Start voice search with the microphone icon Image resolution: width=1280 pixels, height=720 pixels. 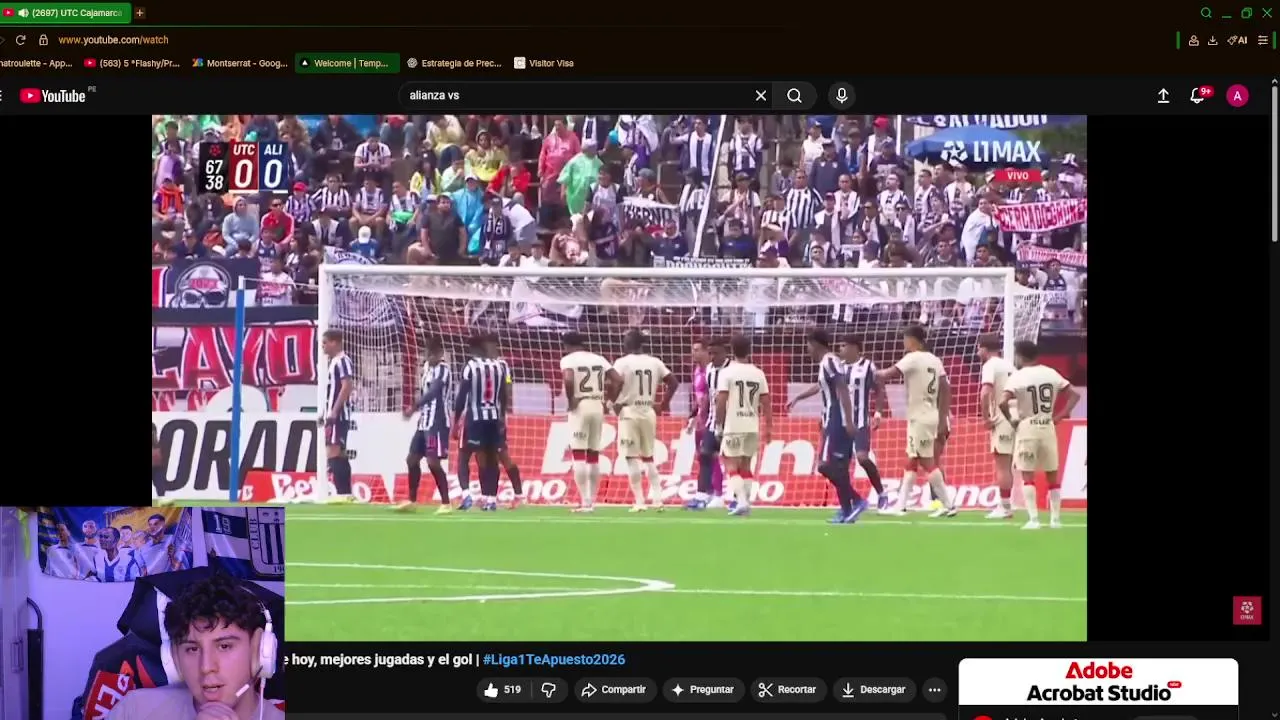842,96
